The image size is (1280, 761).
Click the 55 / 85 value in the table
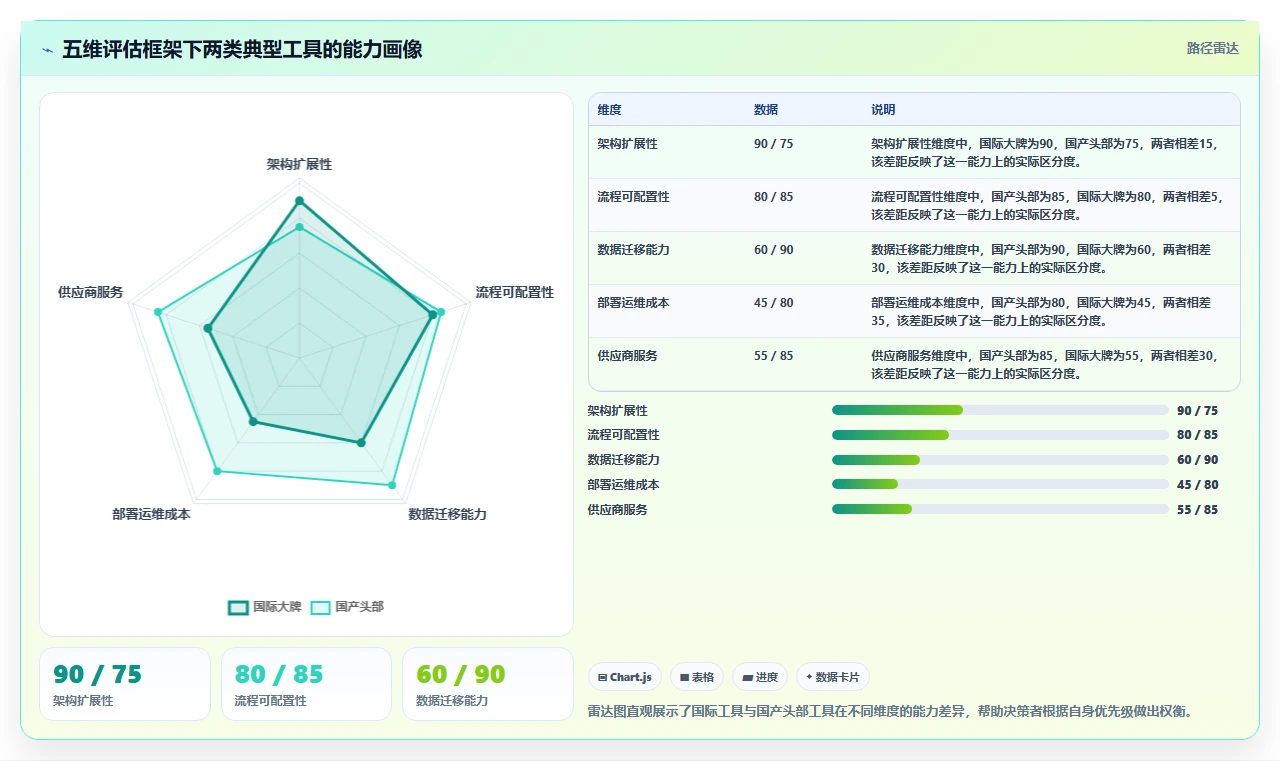click(773, 356)
